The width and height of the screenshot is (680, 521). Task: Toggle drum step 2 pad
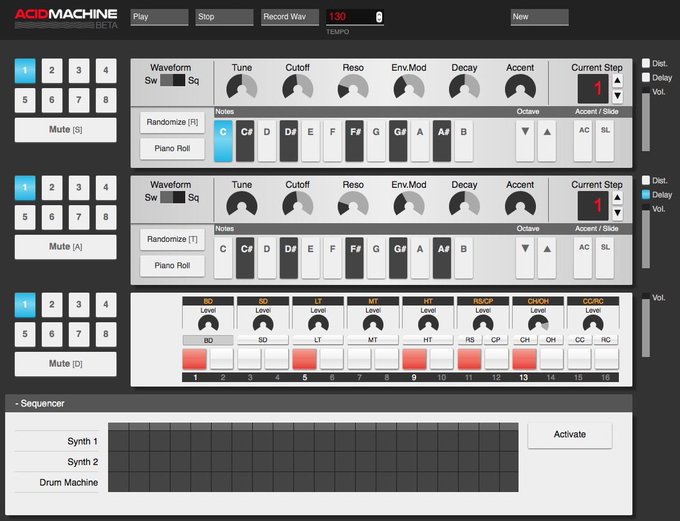pyautogui.click(x=222, y=359)
